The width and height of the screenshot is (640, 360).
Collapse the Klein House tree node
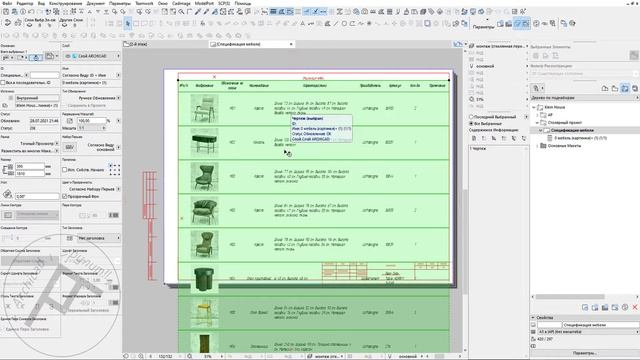(x=534, y=107)
